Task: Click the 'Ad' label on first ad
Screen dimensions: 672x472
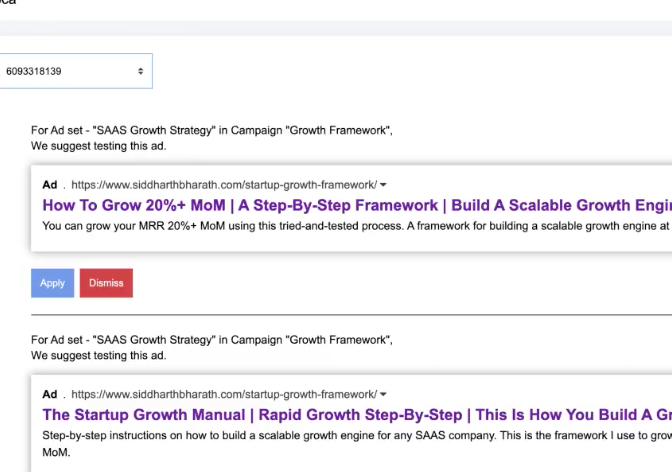Action: click(50, 185)
